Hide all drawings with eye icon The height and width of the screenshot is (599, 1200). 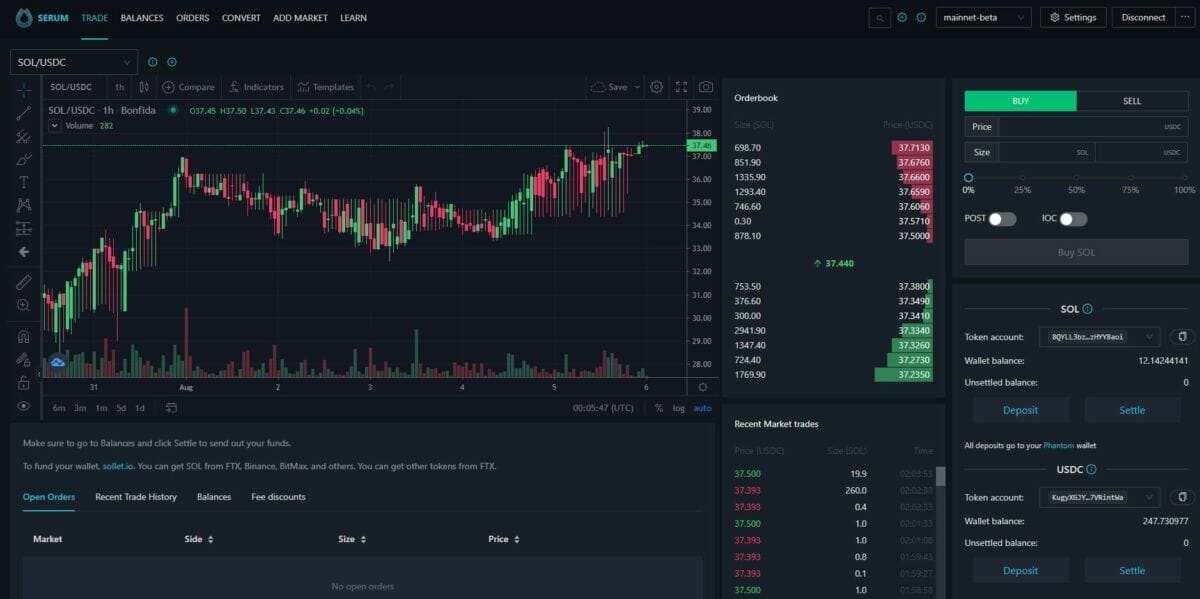point(24,406)
